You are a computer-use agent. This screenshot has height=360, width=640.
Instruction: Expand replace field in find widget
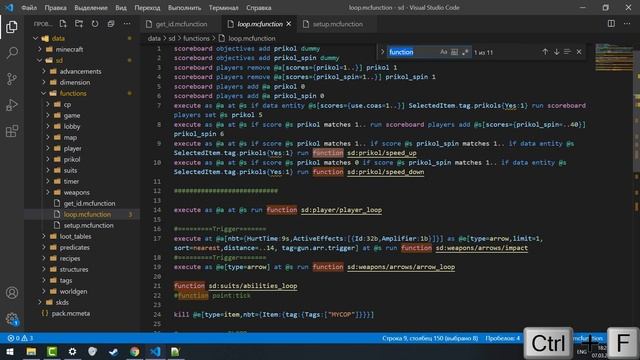382,52
